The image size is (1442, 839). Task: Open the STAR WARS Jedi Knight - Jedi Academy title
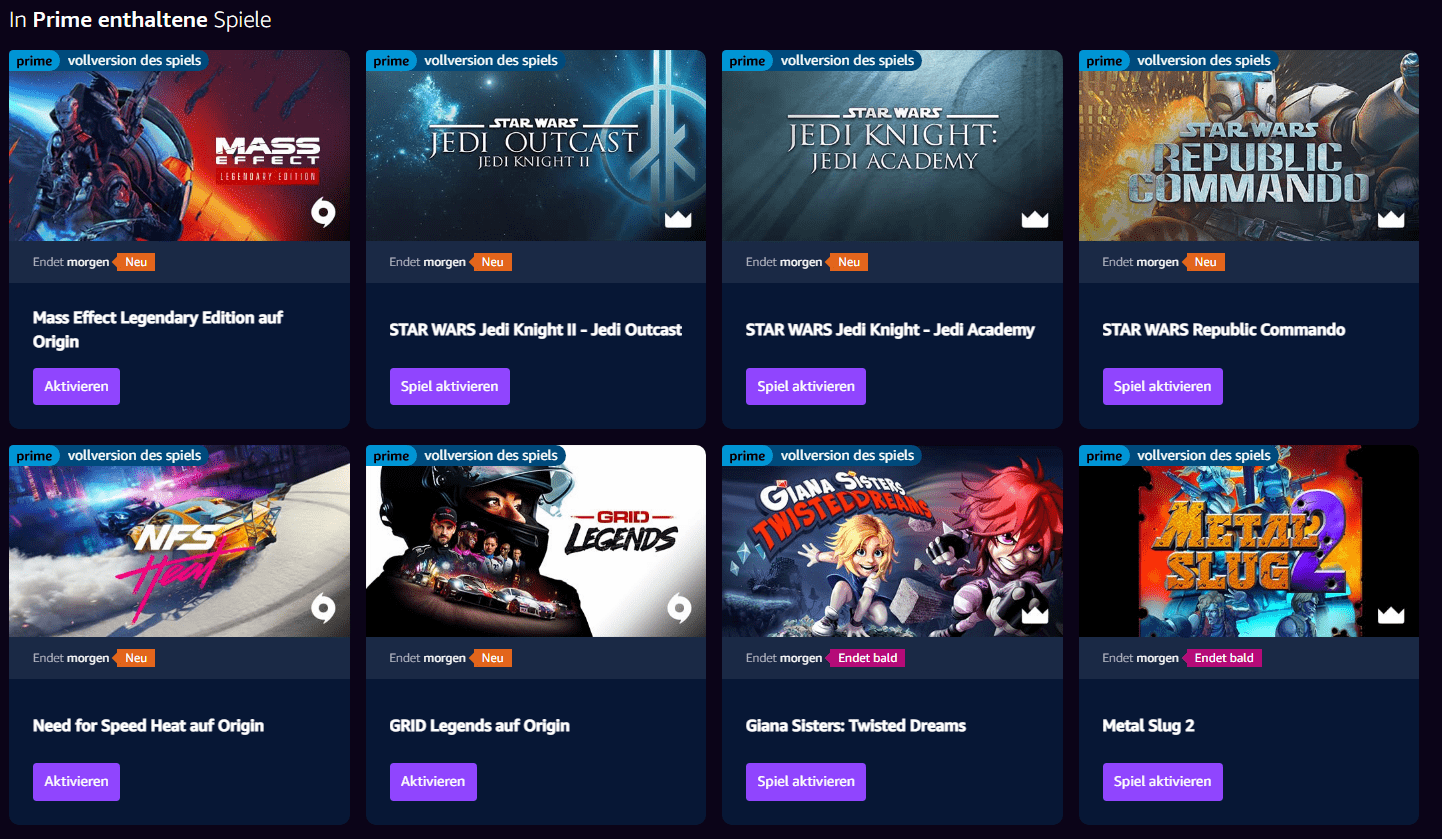(x=890, y=329)
